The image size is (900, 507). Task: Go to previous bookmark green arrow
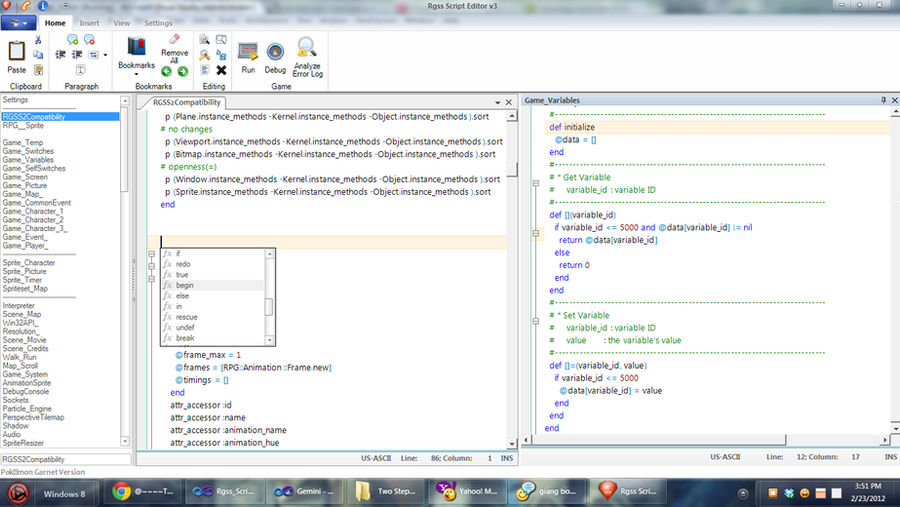pyautogui.click(x=166, y=71)
